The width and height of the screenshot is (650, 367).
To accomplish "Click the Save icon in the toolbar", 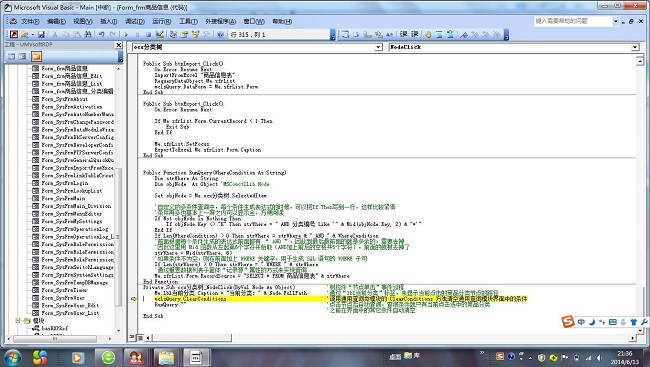I will click(41, 34).
